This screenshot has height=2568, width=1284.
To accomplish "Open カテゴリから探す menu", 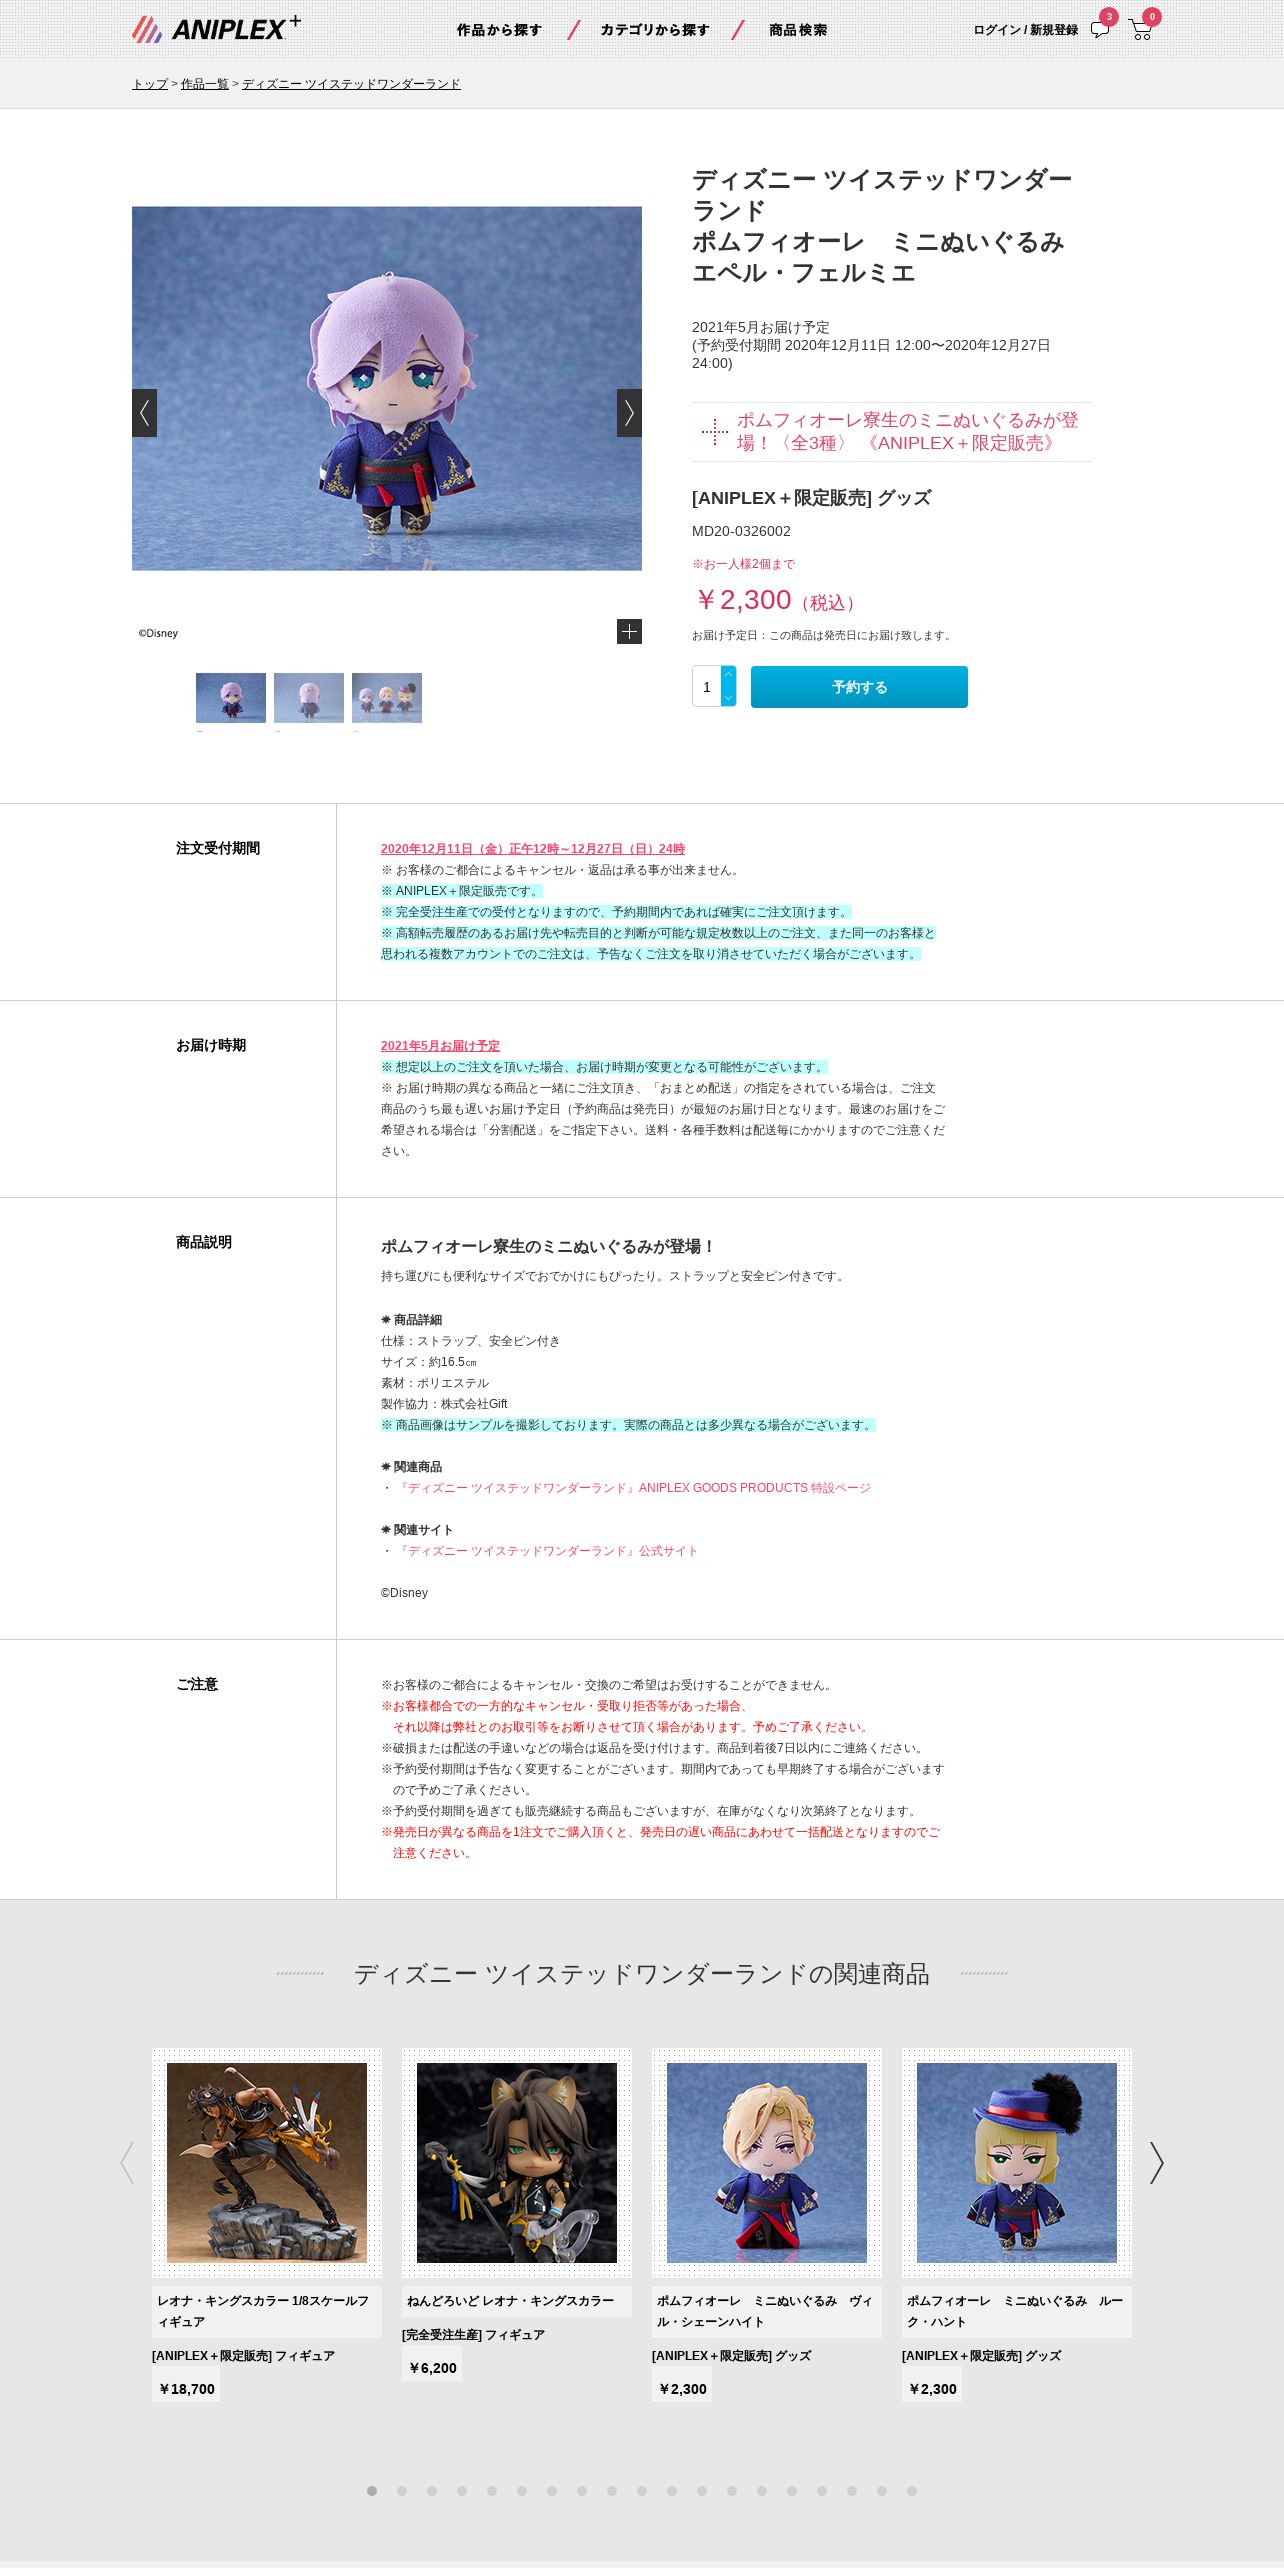I will [x=655, y=30].
